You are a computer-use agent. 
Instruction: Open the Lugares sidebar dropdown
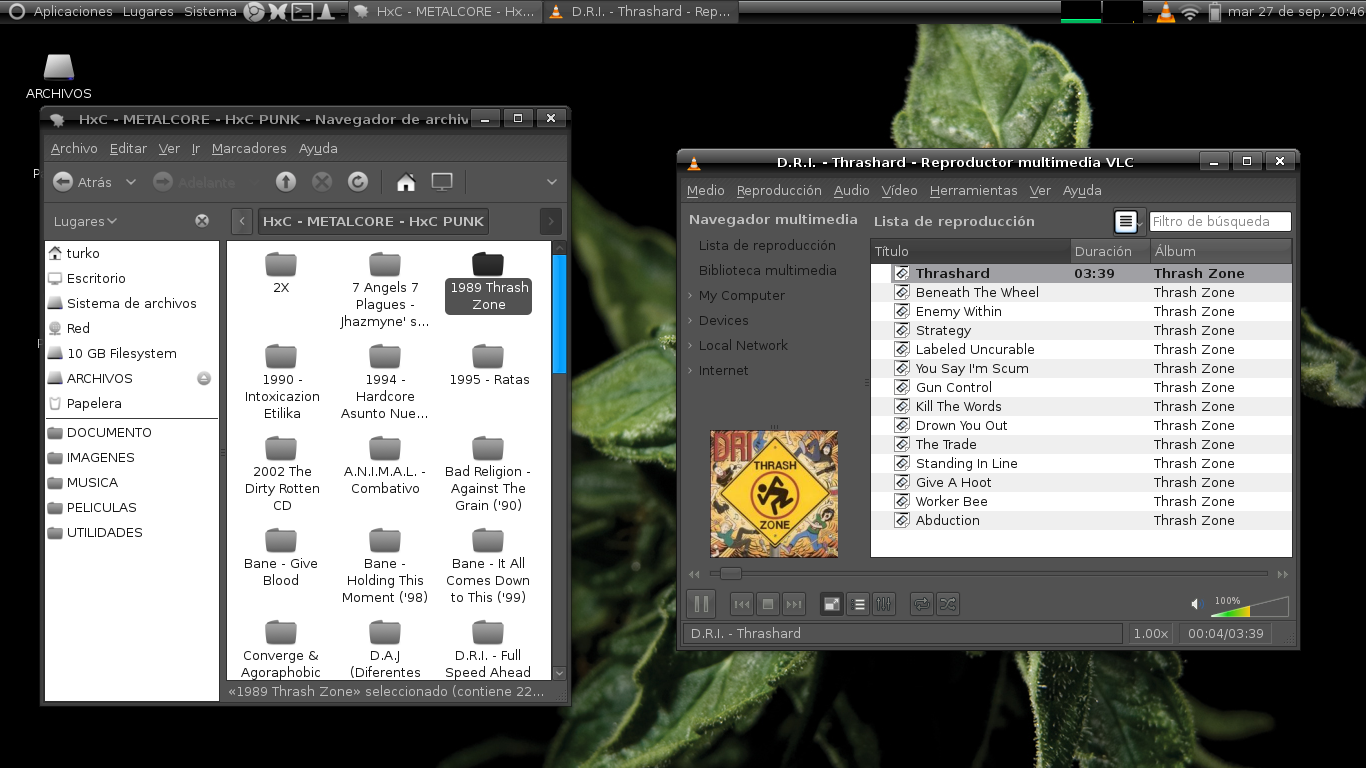tap(86, 221)
